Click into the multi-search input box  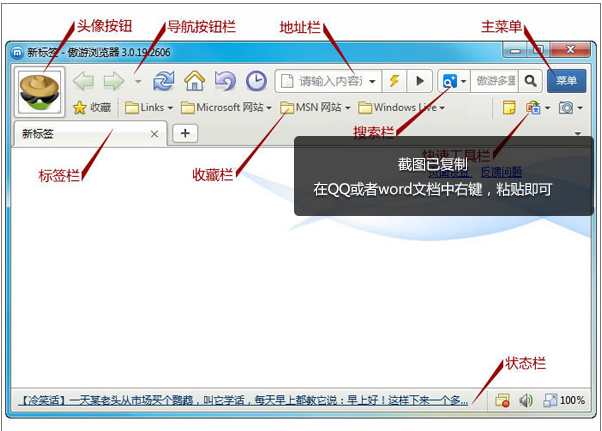point(494,81)
